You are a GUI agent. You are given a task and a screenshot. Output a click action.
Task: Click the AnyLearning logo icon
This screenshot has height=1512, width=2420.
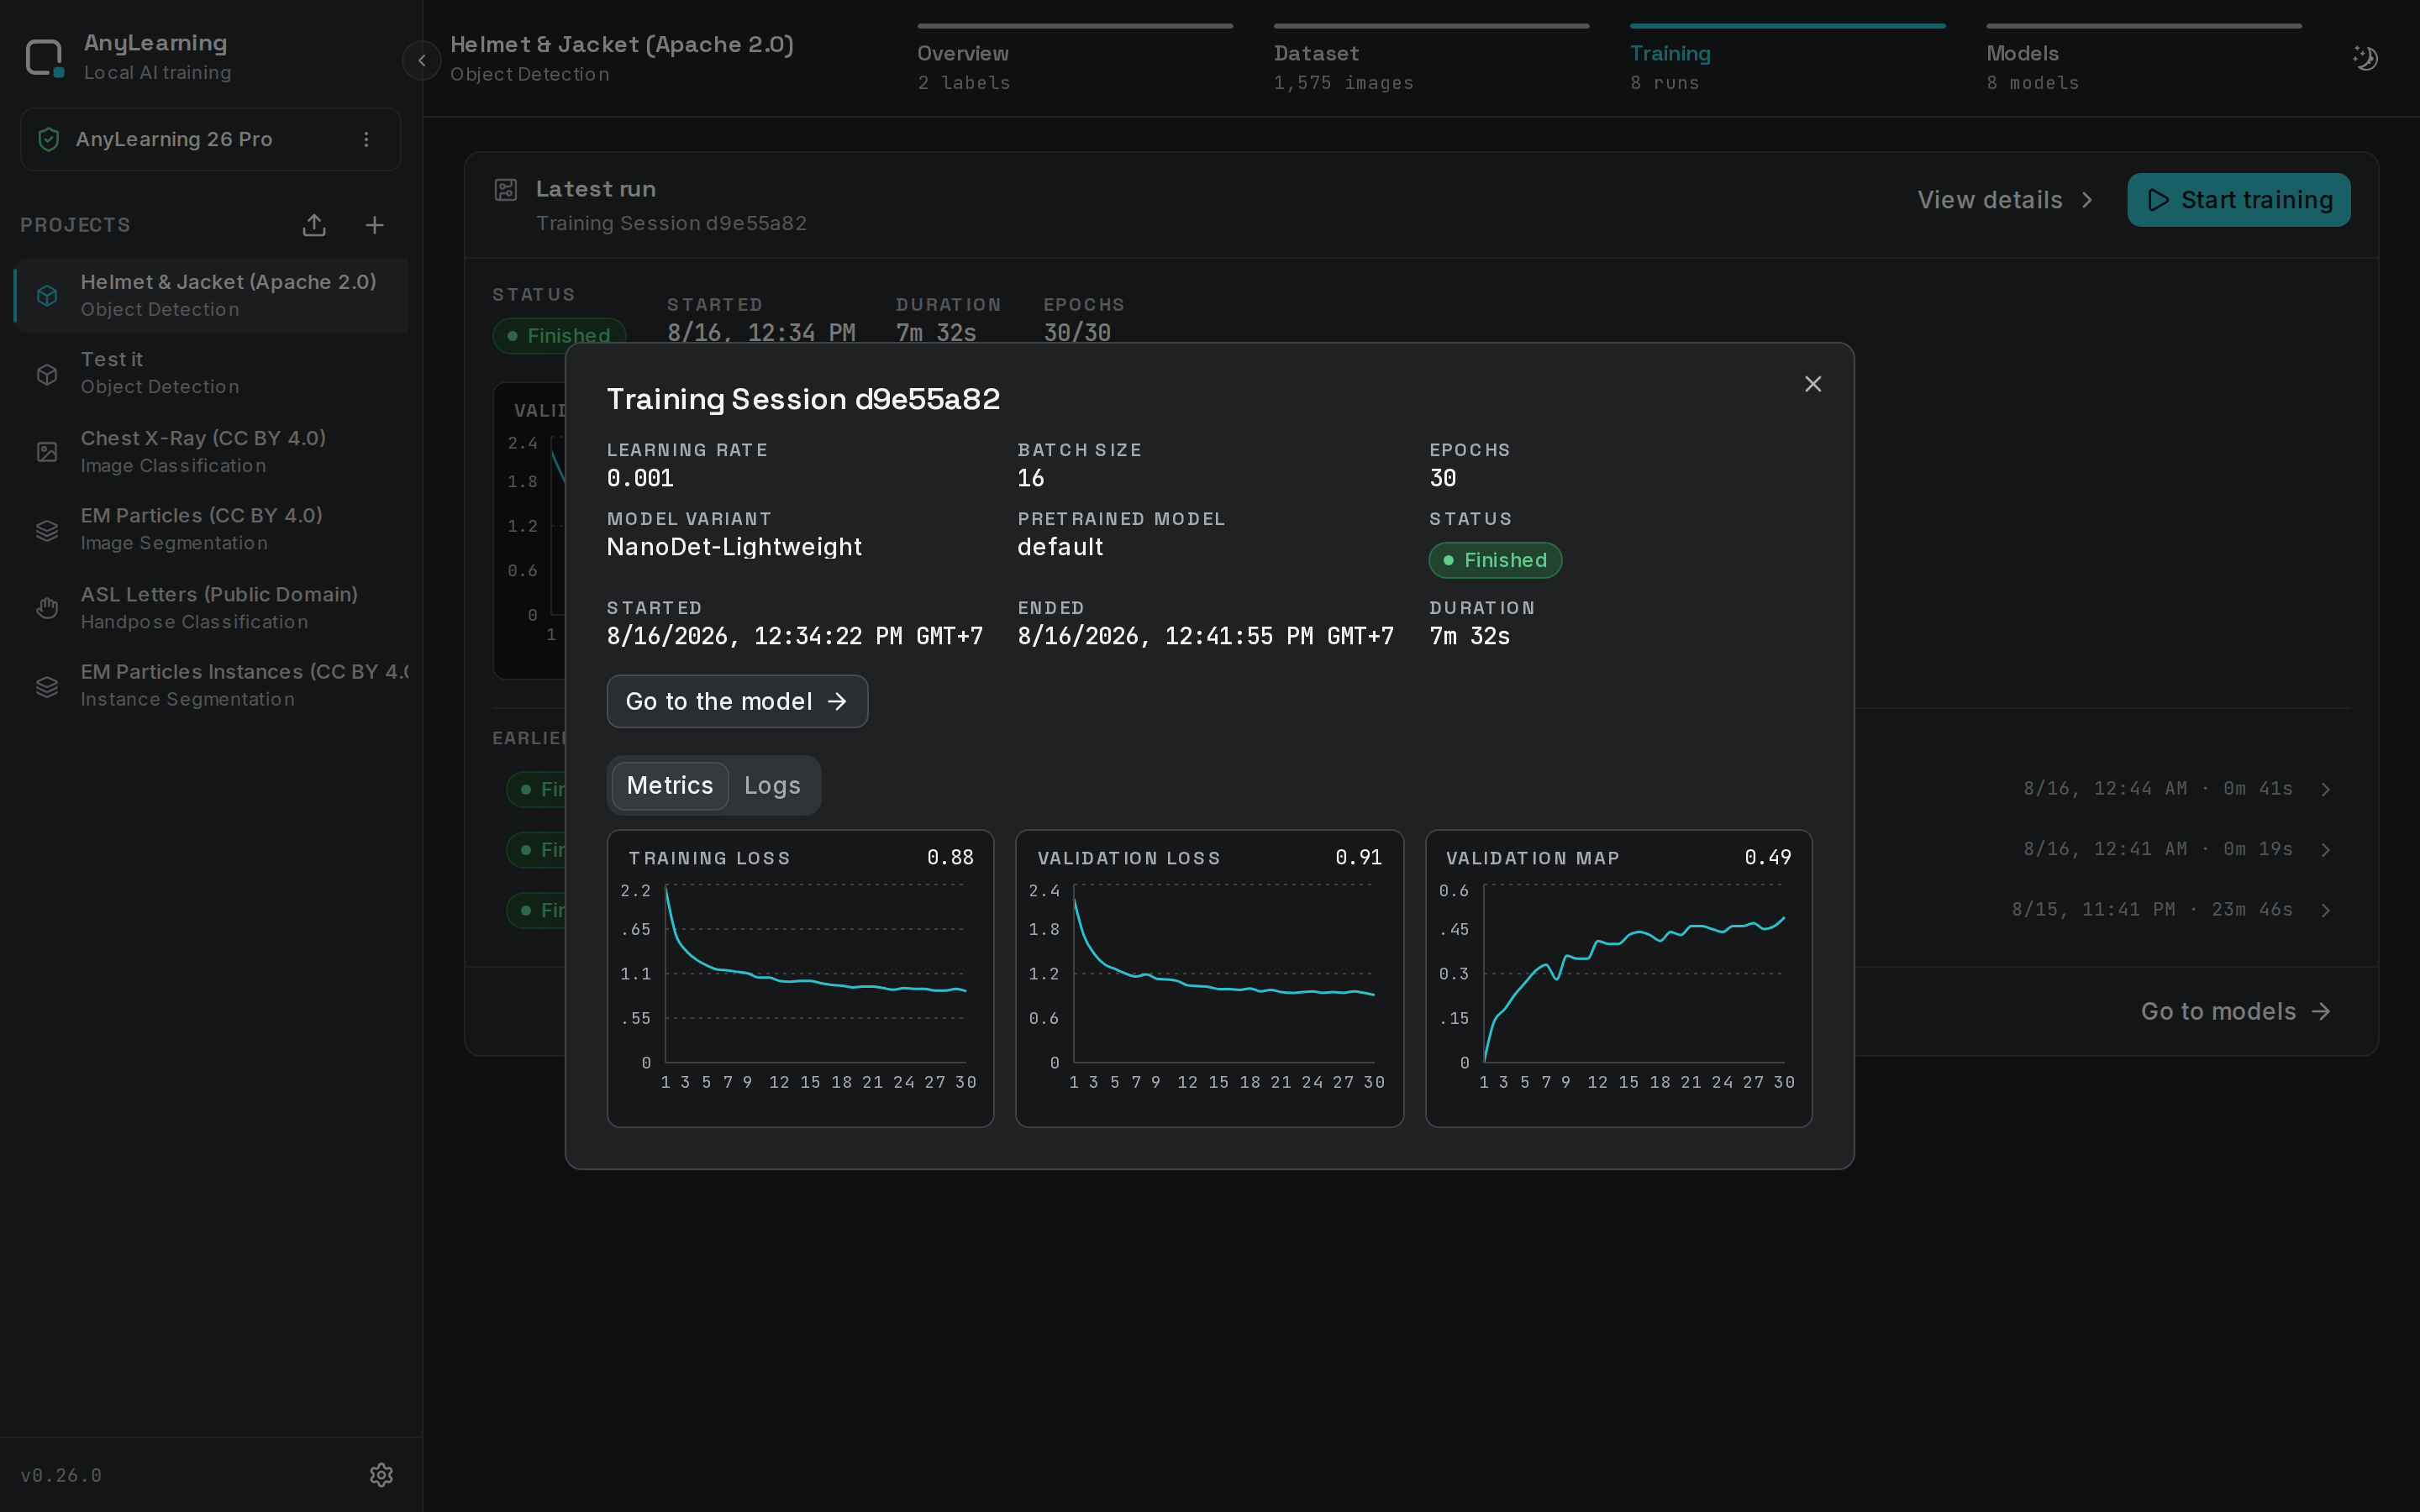pos(44,58)
